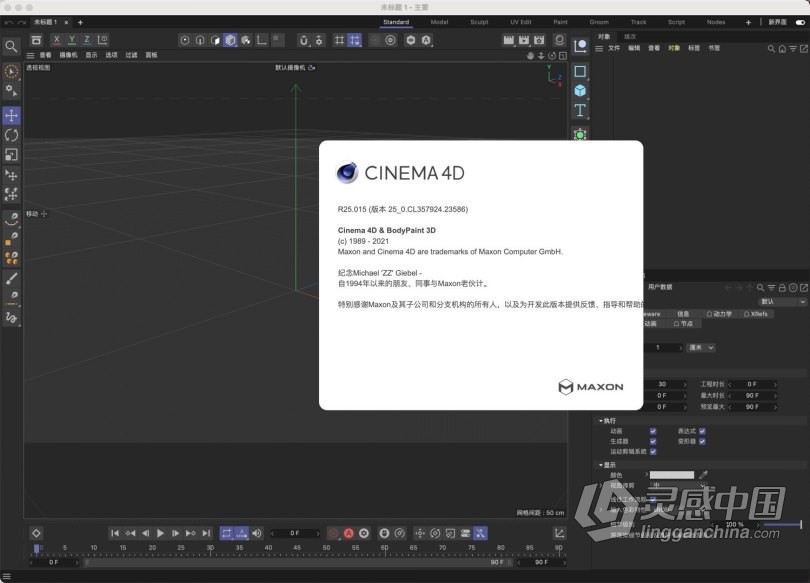The image size is (810, 583).
Task: Toggle the X axis lock
Action: pyautogui.click(x=56, y=40)
